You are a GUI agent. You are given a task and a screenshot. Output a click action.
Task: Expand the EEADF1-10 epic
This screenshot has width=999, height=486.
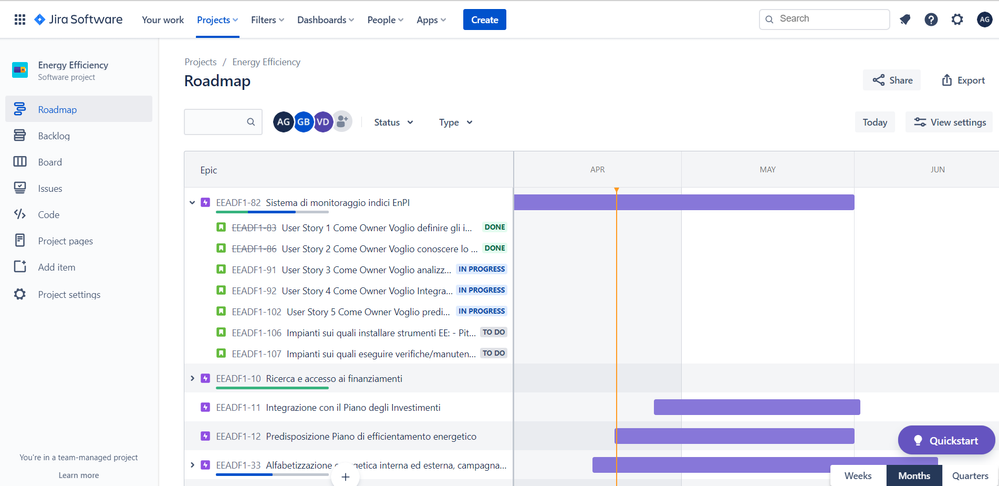click(192, 378)
